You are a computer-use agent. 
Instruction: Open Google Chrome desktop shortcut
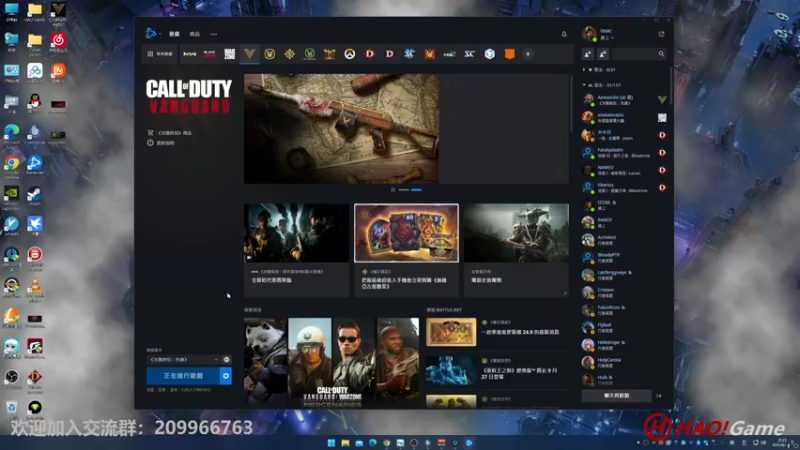click(x=12, y=166)
